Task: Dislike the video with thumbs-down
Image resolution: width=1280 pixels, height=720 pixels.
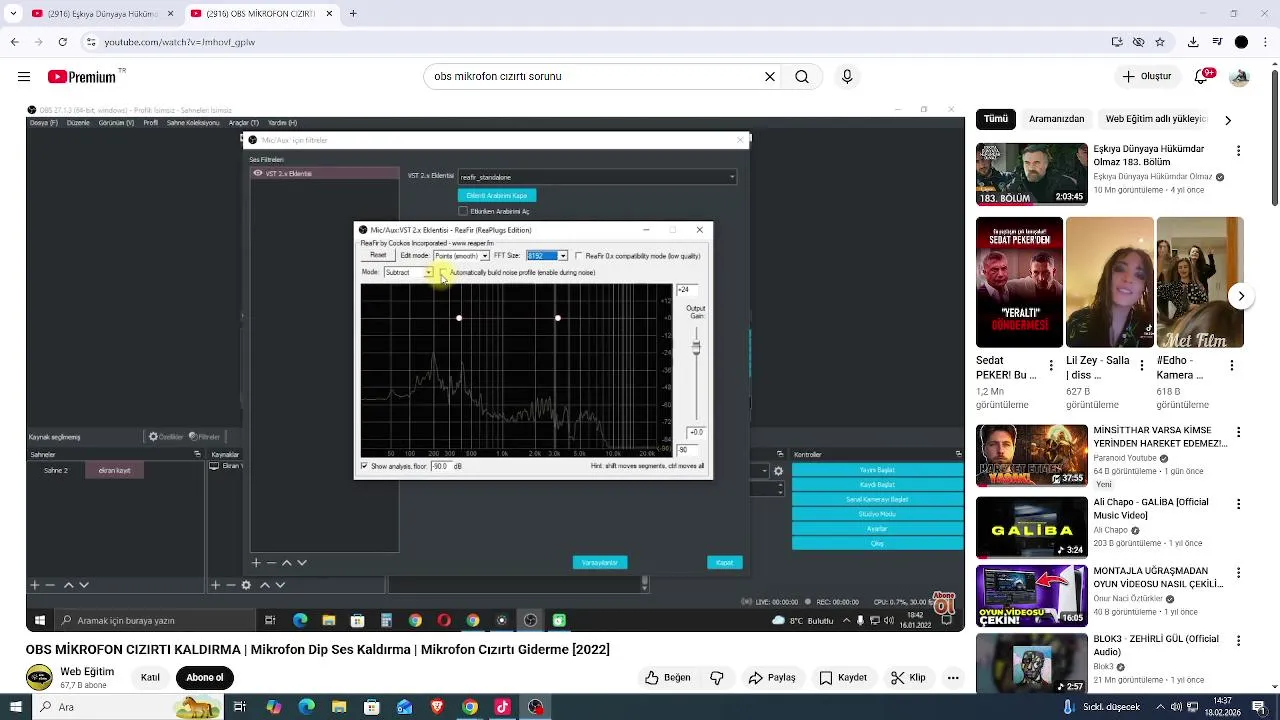Action: 717,677
